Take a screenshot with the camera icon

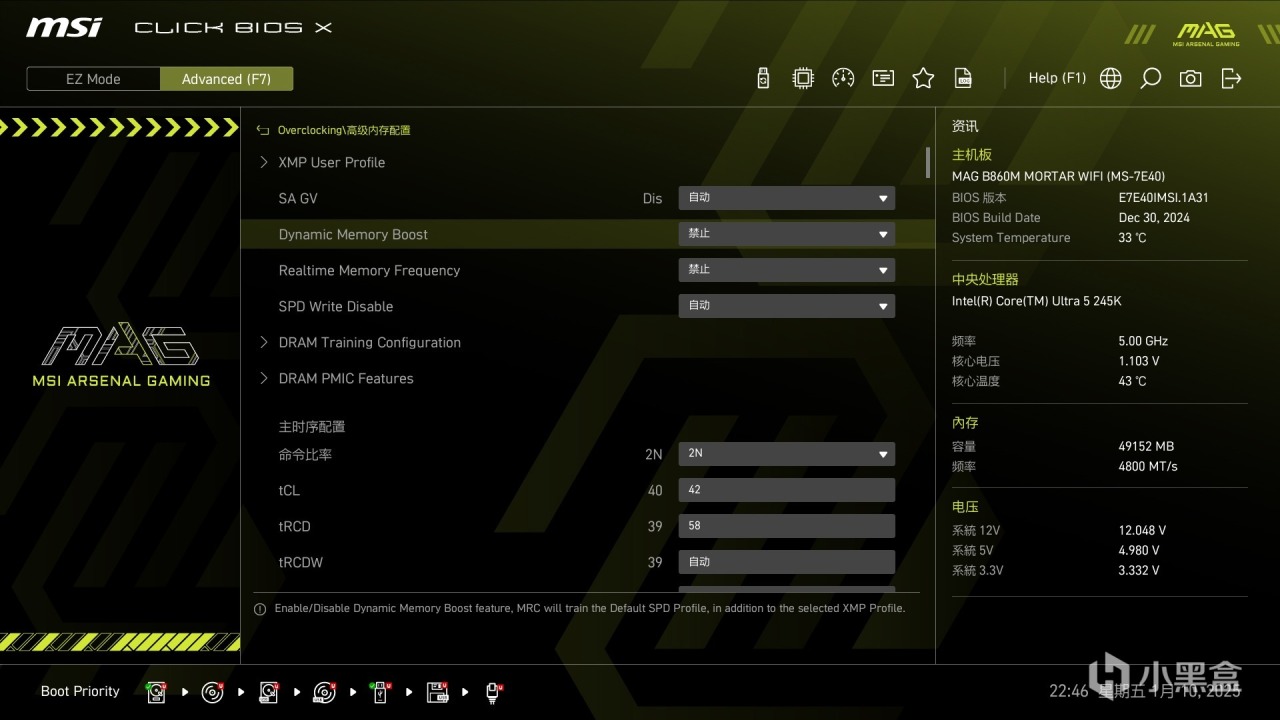[1190, 78]
